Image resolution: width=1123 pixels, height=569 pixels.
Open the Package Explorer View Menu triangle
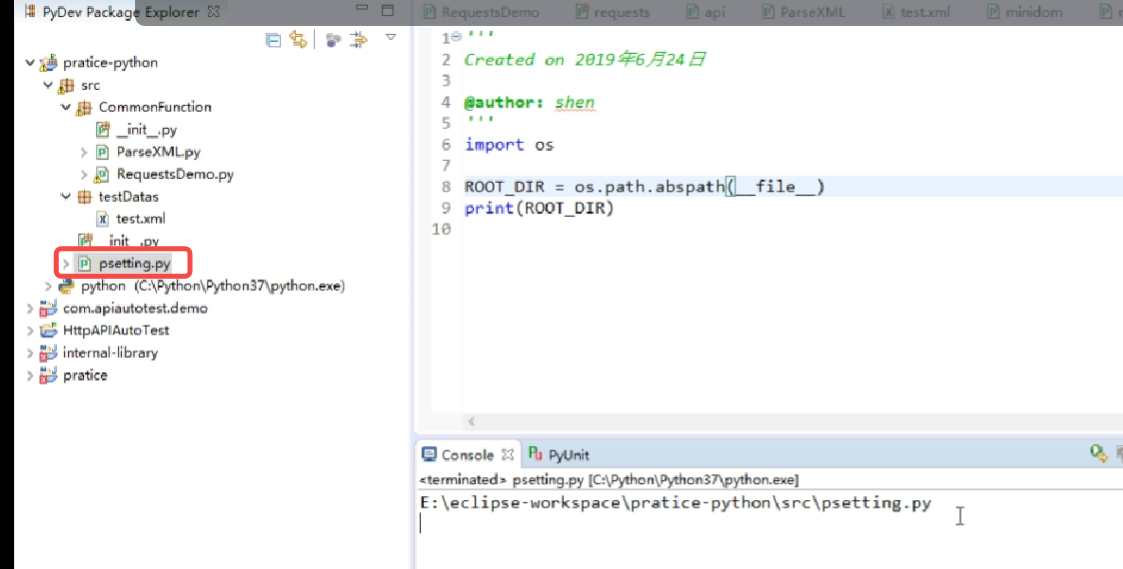[391, 37]
